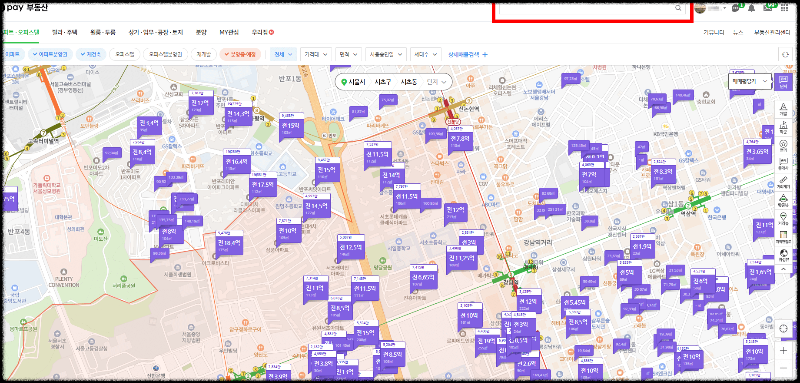800x383 pixels.
Task: Expand the account name dropdown arrow
Action: click(724, 8)
